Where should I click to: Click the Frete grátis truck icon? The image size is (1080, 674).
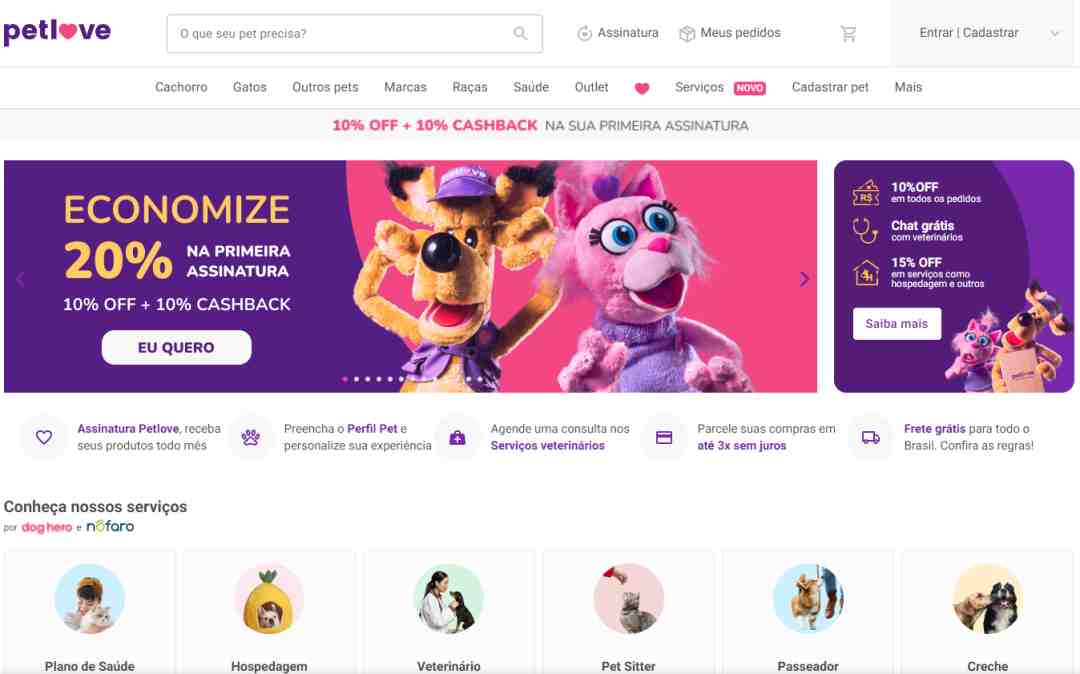click(x=871, y=437)
